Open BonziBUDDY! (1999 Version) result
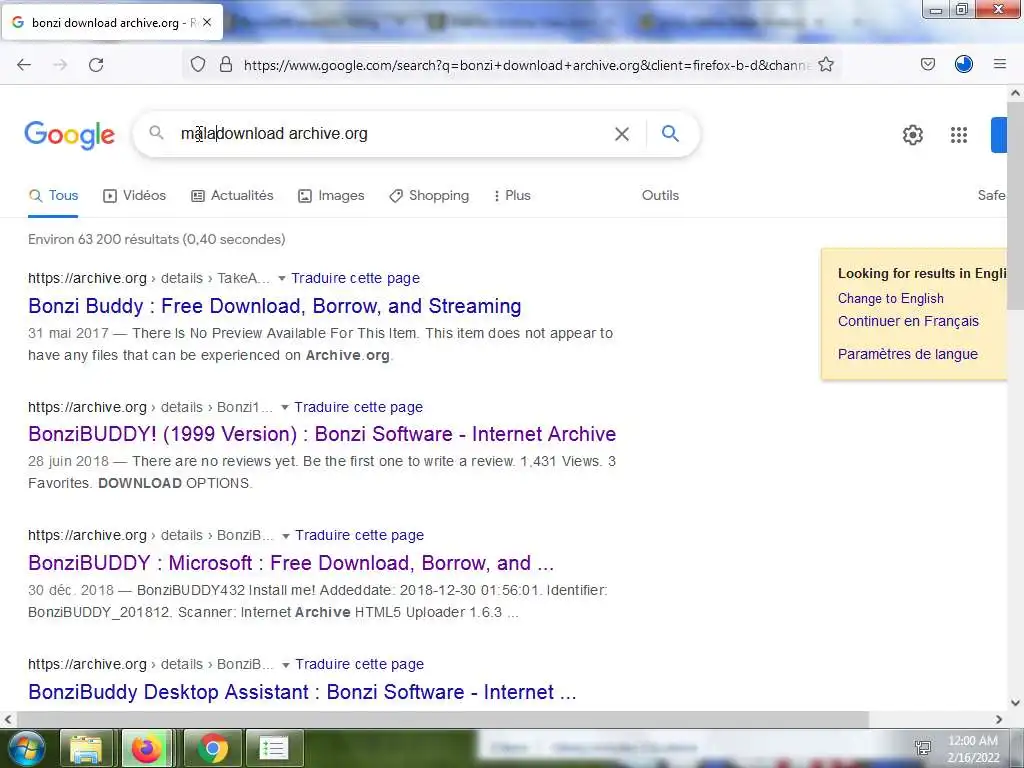 click(322, 434)
